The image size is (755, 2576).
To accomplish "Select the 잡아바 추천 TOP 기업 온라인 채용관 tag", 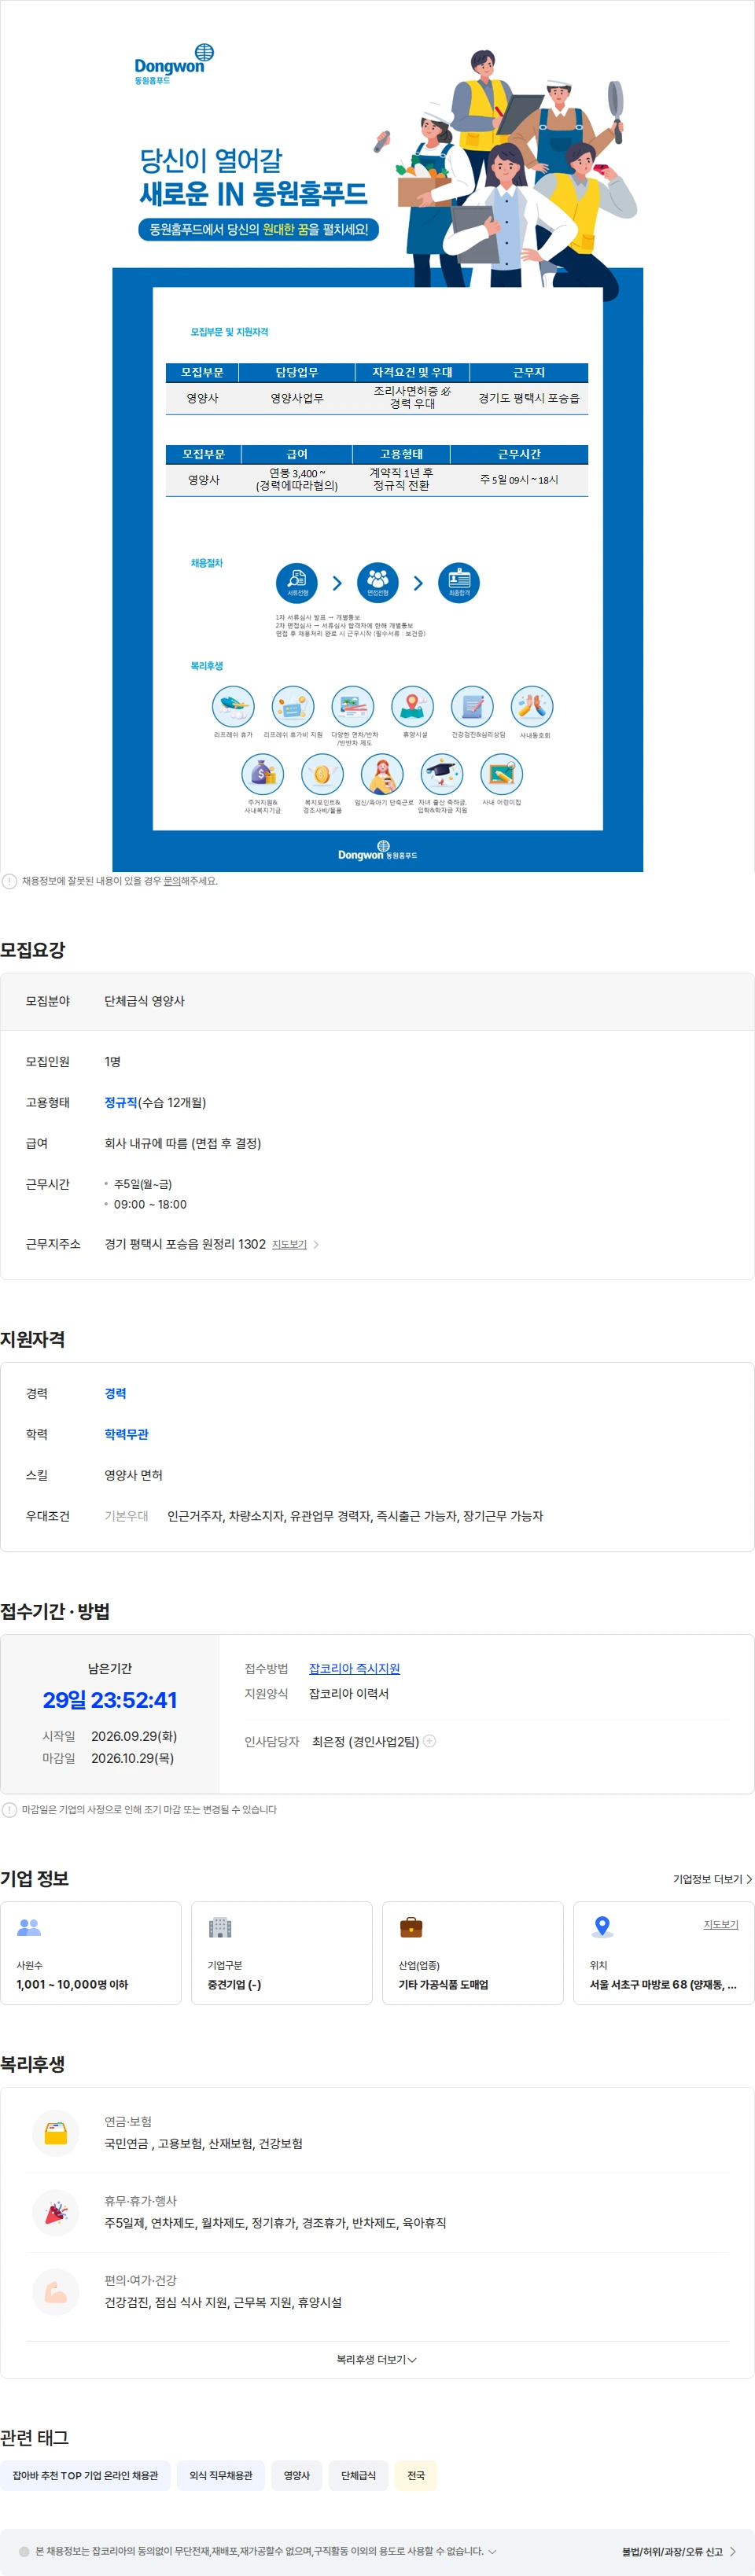I will pyautogui.click(x=85, y=2475).
